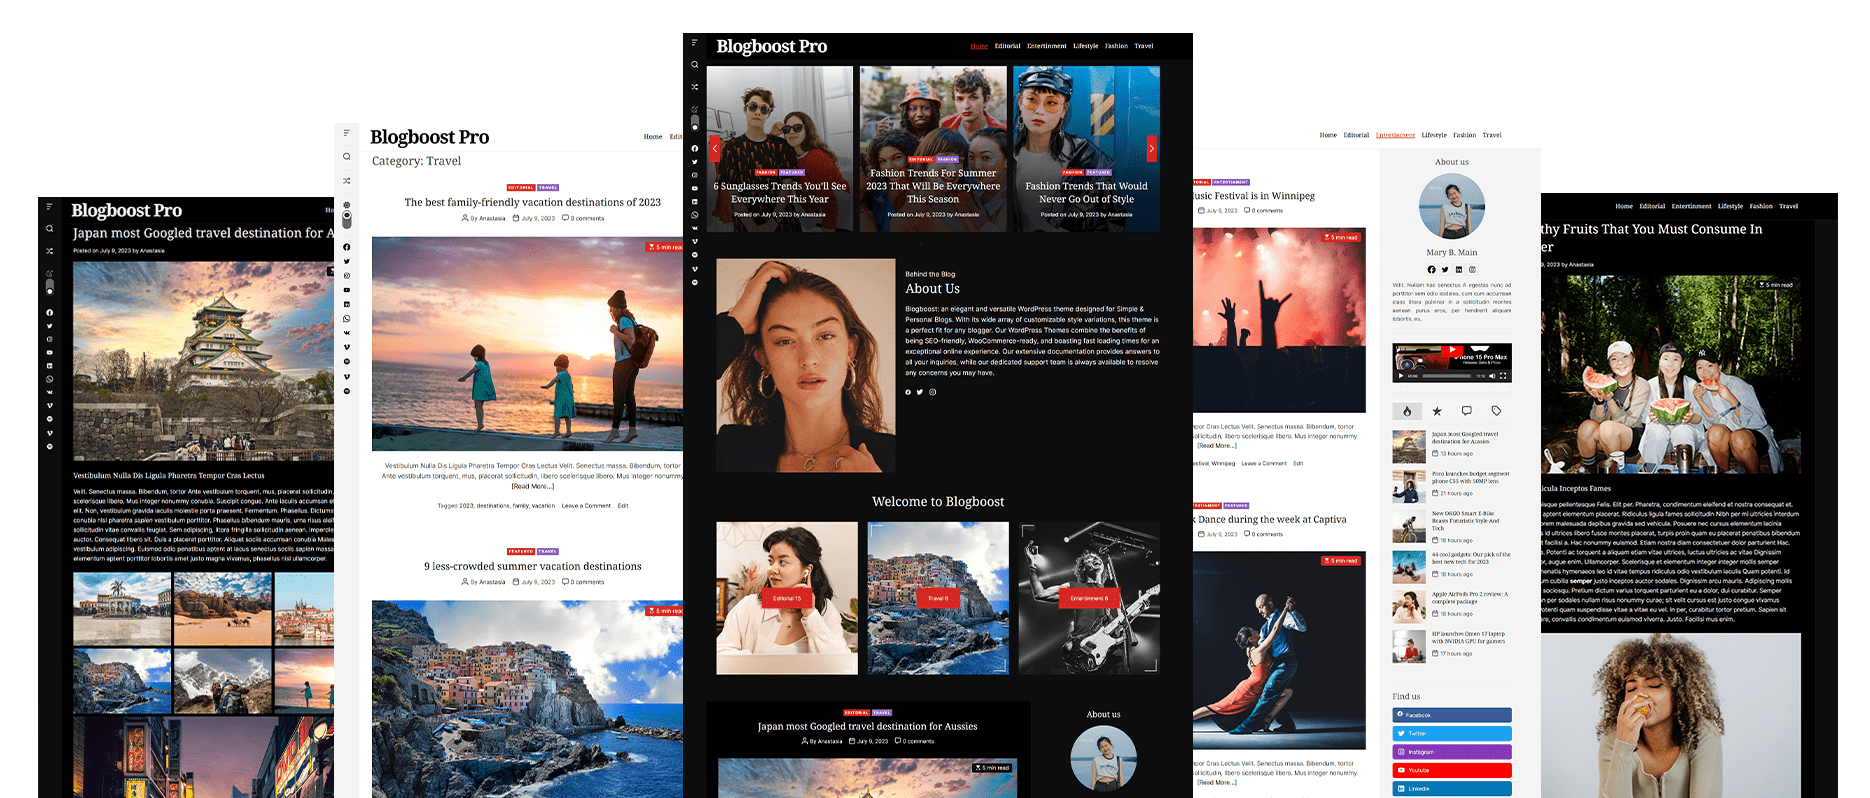The image size is (1870, 798).
Task: Click Facebook icon under About Us text
Action: (x=908, y=392)
